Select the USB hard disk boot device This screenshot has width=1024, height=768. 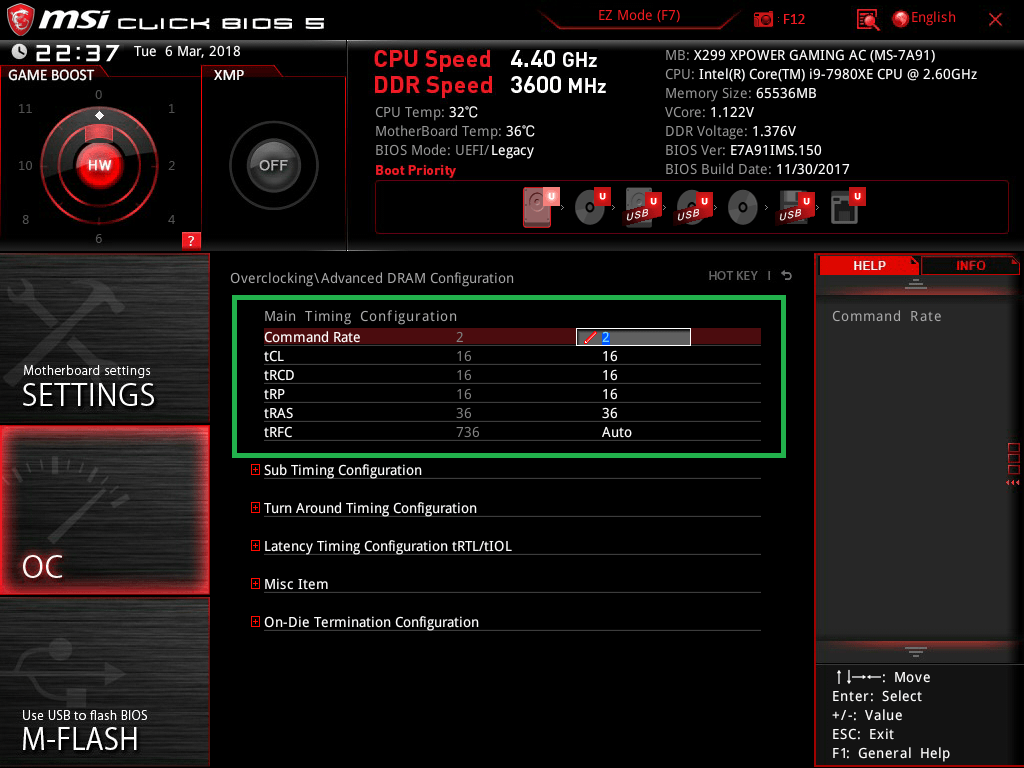643,206
